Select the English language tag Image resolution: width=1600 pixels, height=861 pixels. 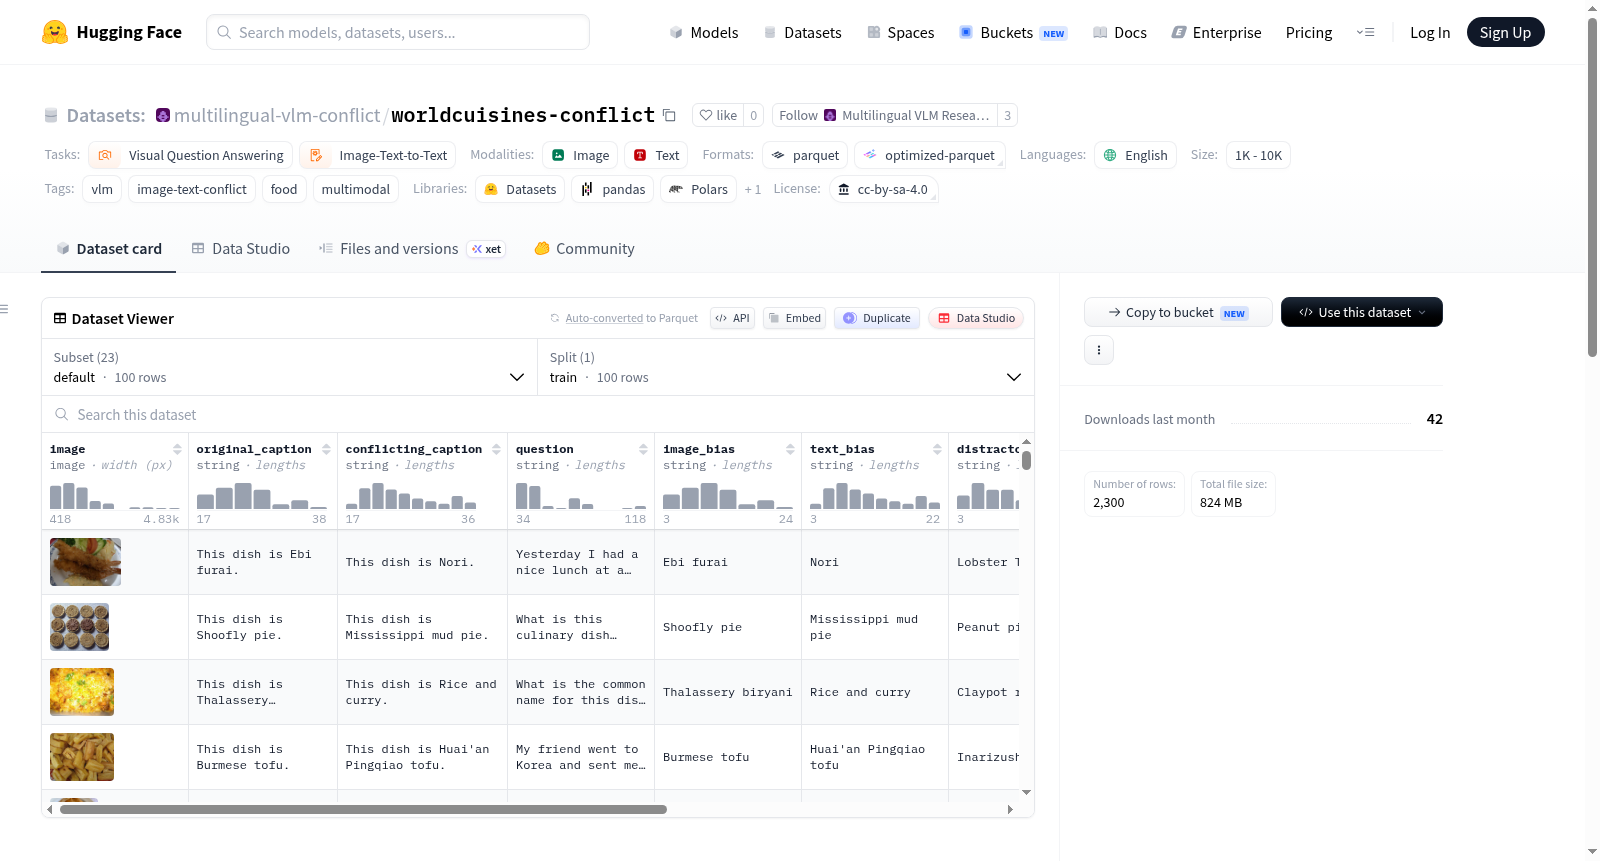[x=1135, y=155]
